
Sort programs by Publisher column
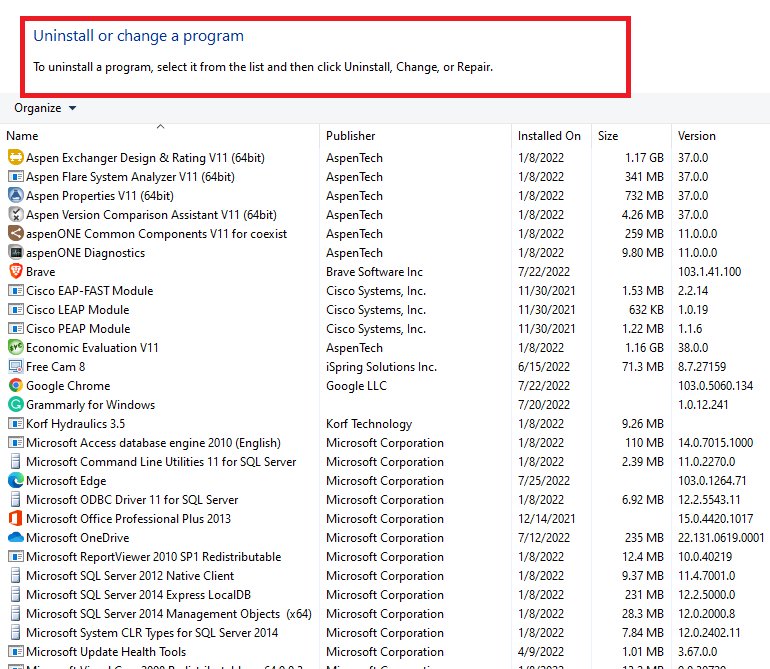(350, 136)
